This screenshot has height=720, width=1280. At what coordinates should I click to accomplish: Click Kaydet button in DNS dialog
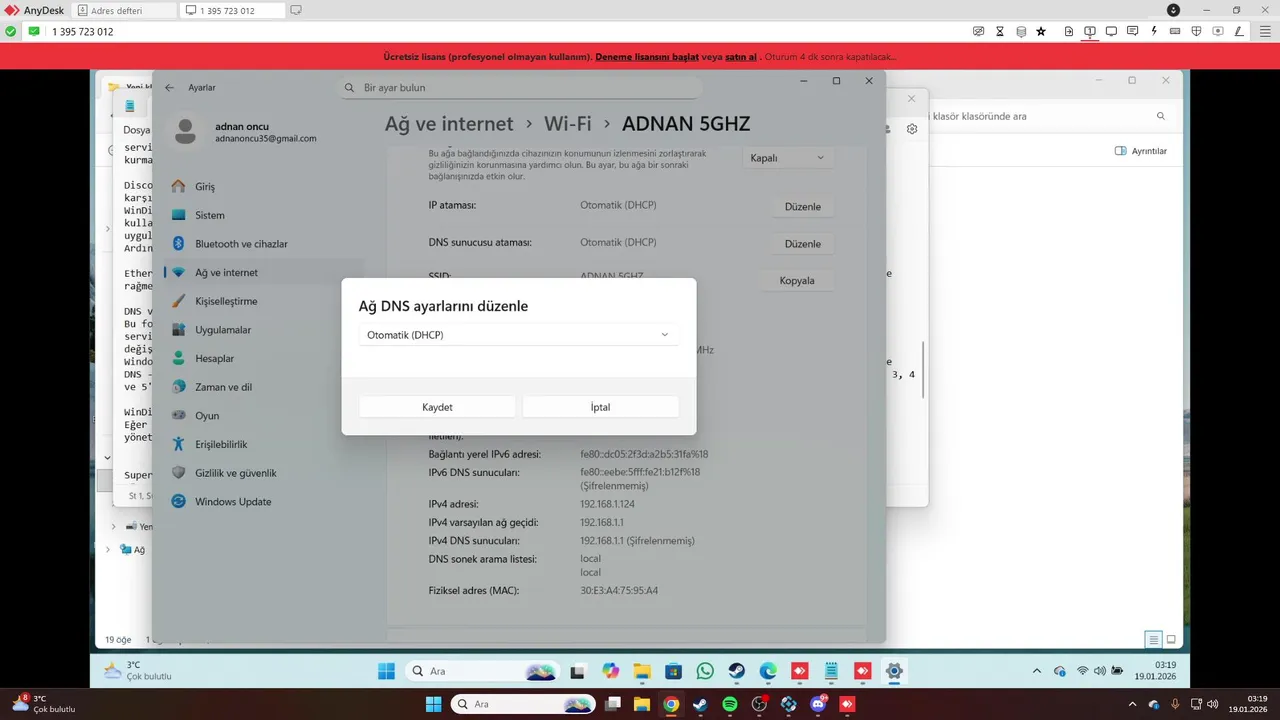click(x=437, y=407)
